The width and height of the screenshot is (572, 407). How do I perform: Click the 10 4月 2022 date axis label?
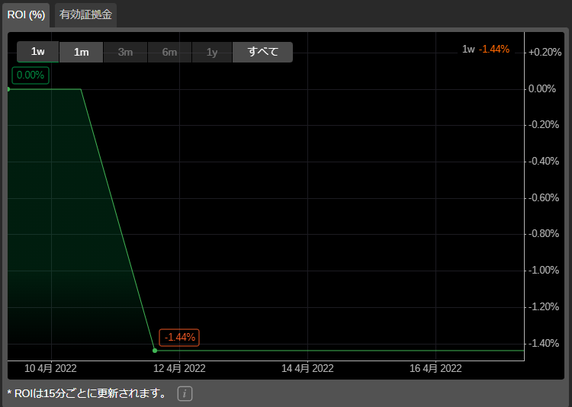[51, 368]
